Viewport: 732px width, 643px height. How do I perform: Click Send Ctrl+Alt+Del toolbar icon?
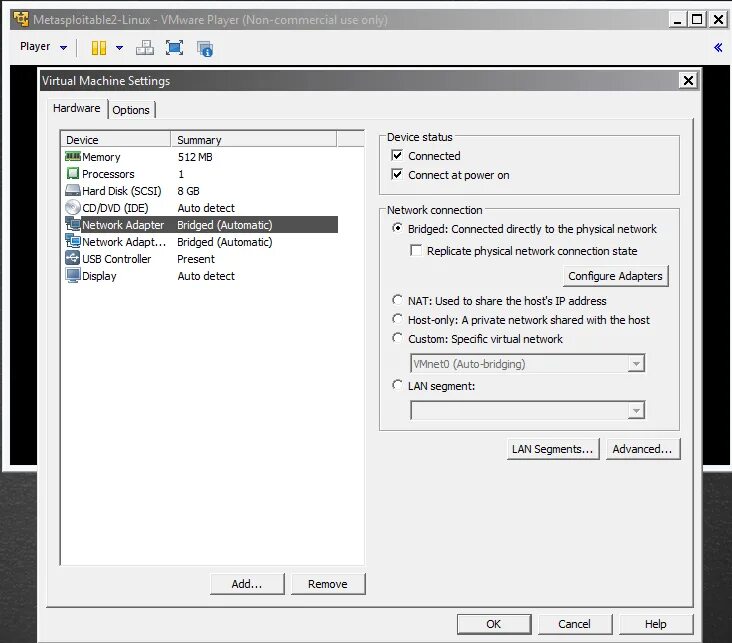[x=145, y=48]
